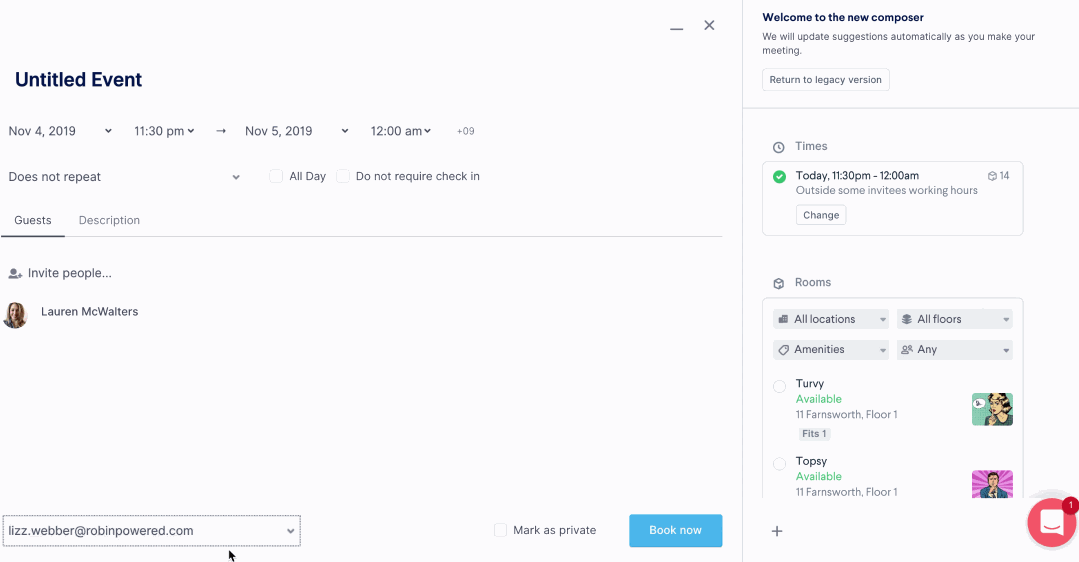Click the +09 timezone offset label
The width and height of the screenshot is (1079, 562).
click(465, 131)
